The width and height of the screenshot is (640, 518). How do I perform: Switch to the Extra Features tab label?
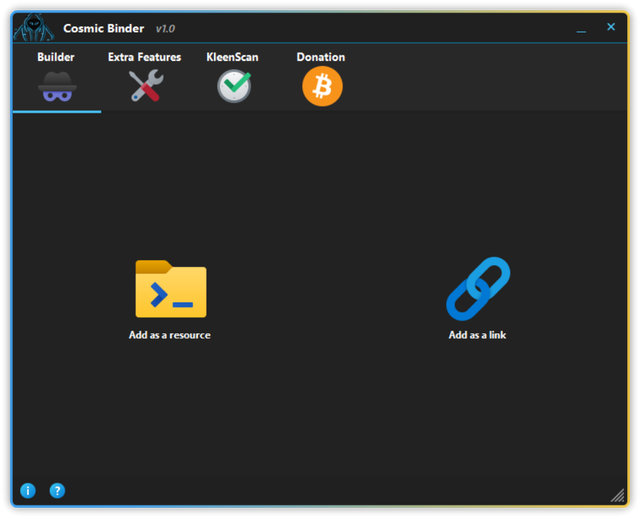(145, 57)
